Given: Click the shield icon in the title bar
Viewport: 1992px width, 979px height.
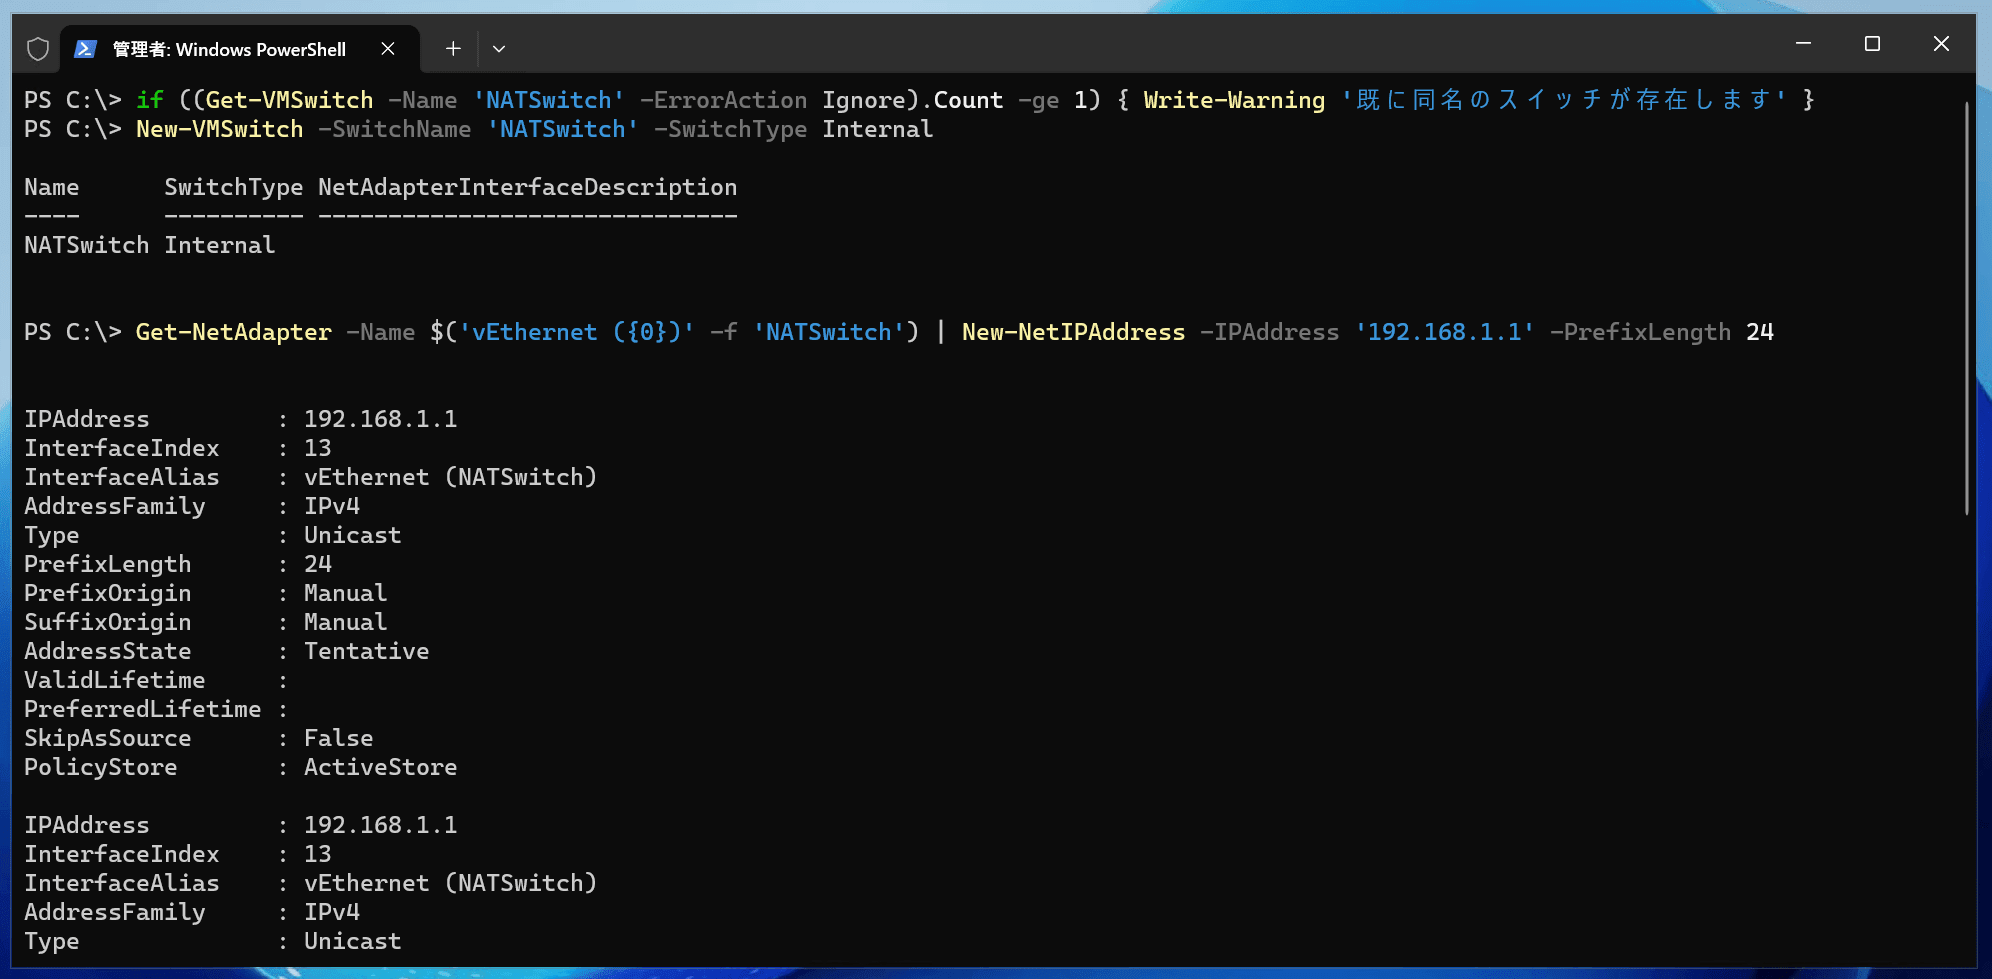Looking at the screenshot, I should tap(37, 47).
